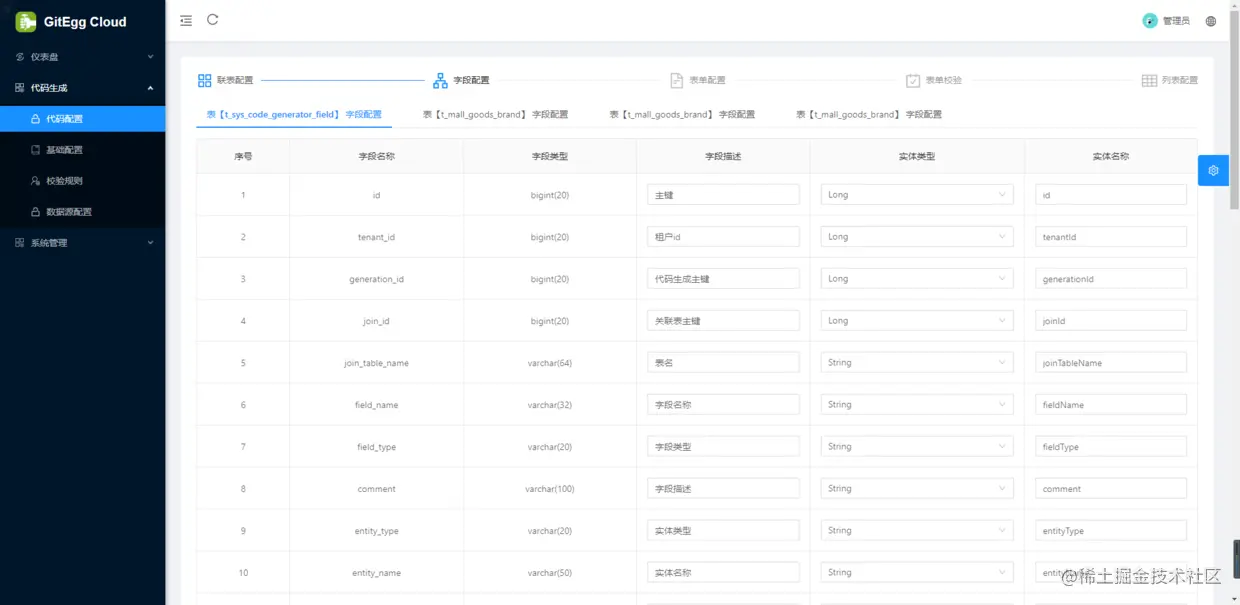Open the 列表配置 list config step icon
Viewport: 1240px width, 605px height.
[x=1149, y=79]
